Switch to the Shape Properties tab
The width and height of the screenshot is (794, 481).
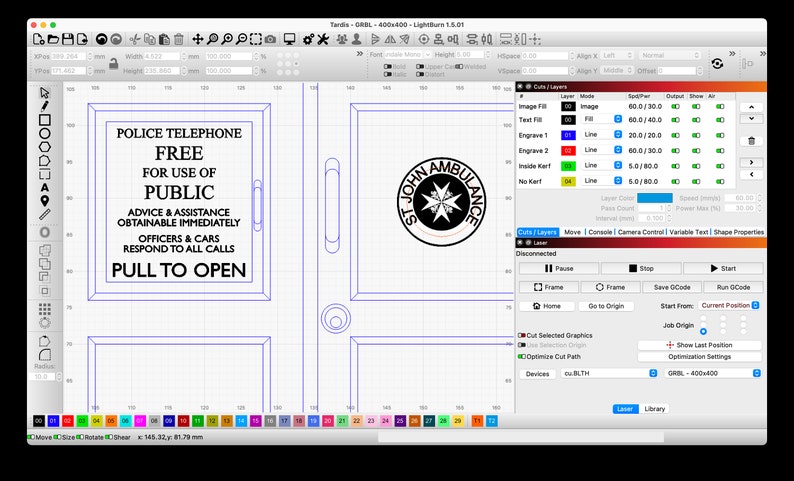pyautogui.click(x=738, y=232)
